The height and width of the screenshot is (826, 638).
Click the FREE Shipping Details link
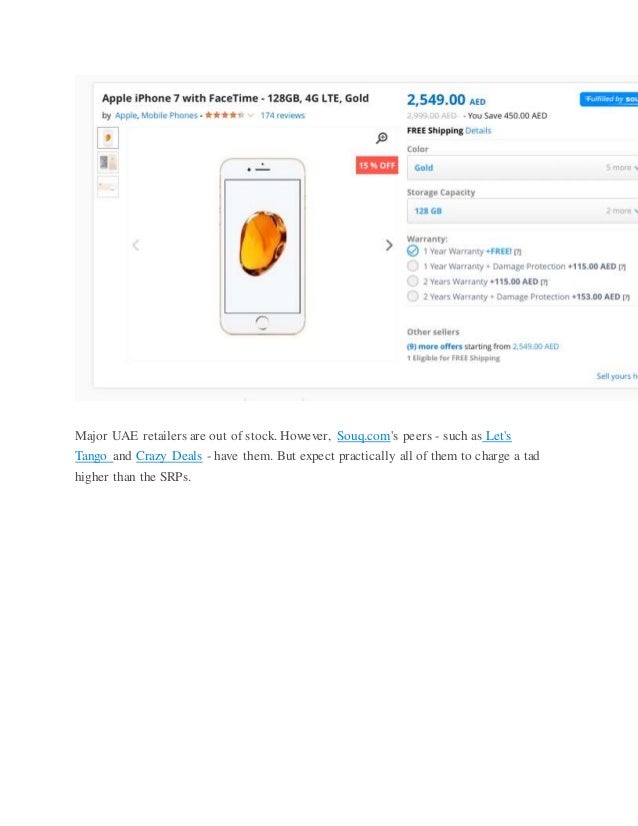pos(478,131)
